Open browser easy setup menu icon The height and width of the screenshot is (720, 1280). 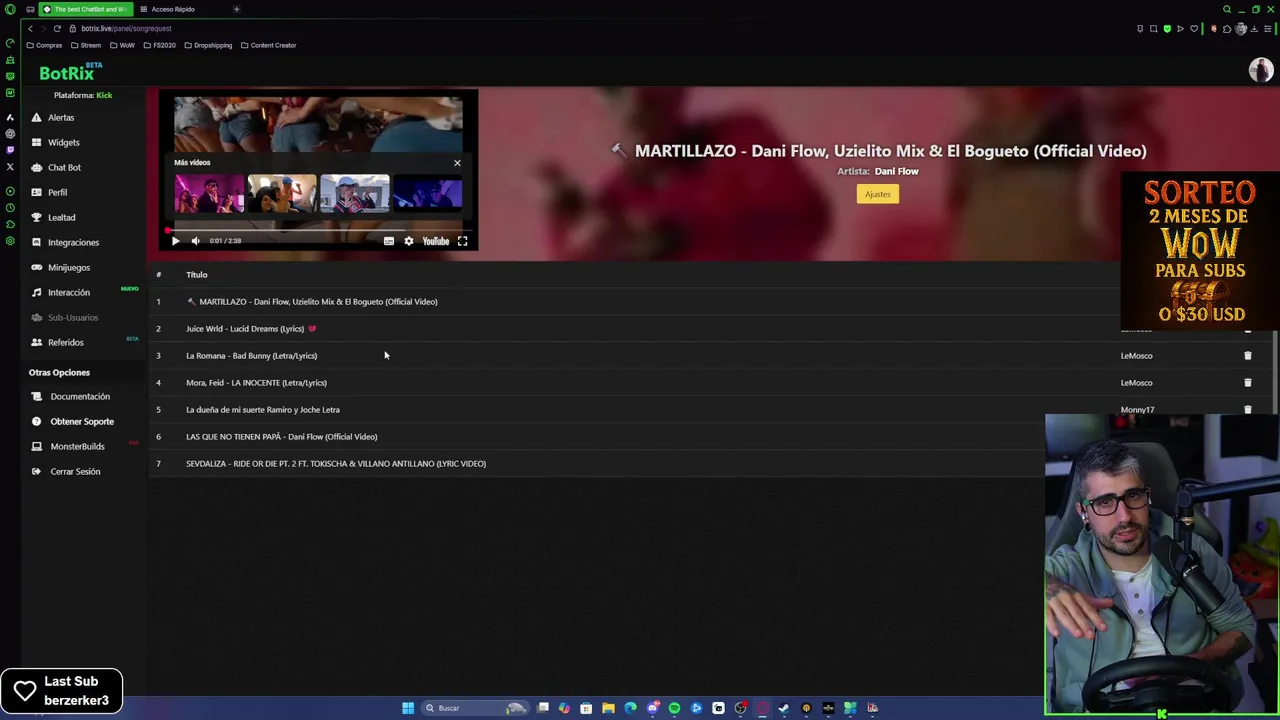[x=1267, y=28]
